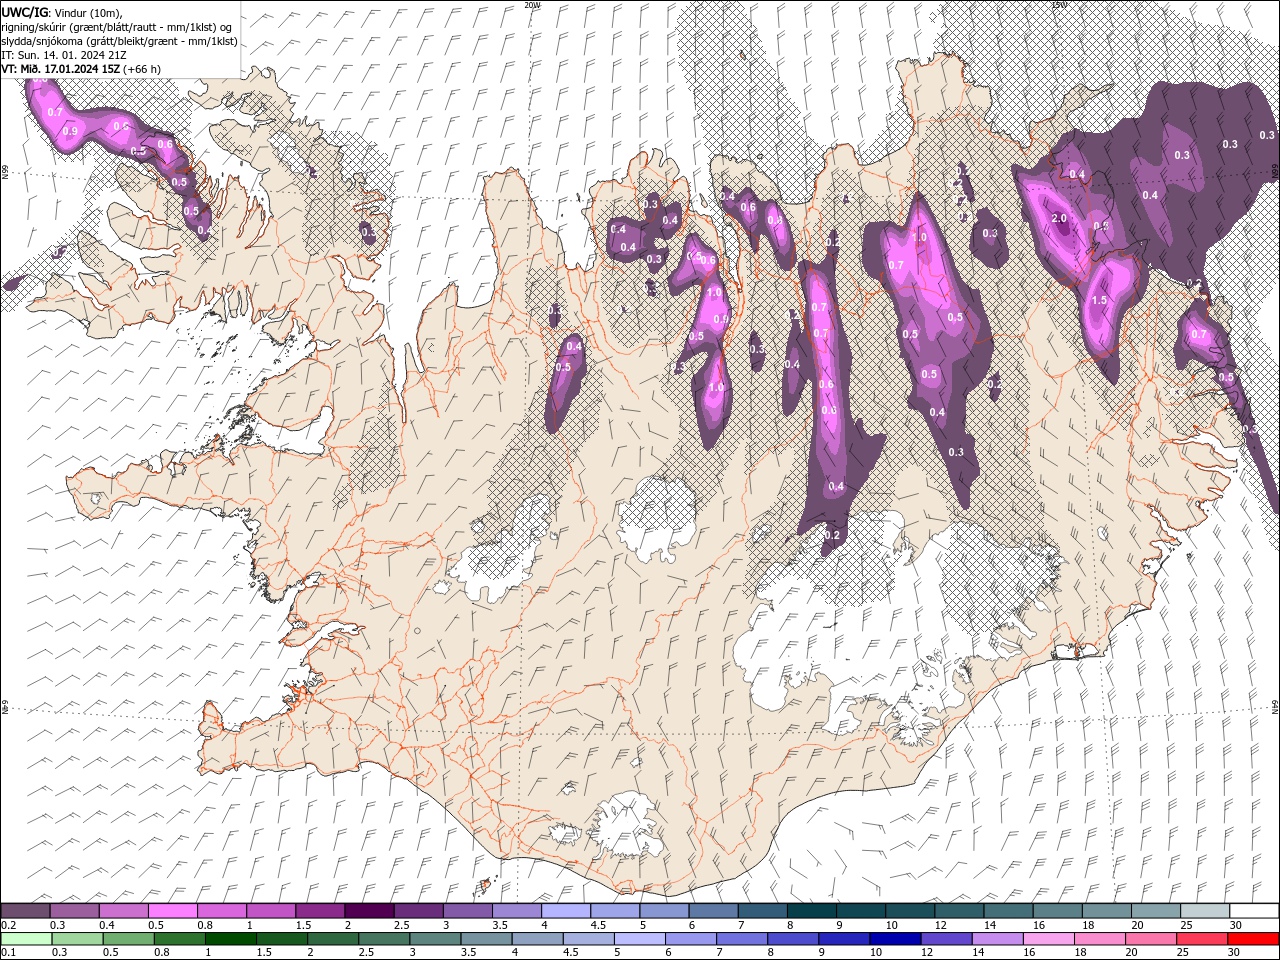
Task: Pick the darkest purple upper swatch between 2 and 2.5
Action: tap(369, 911)
